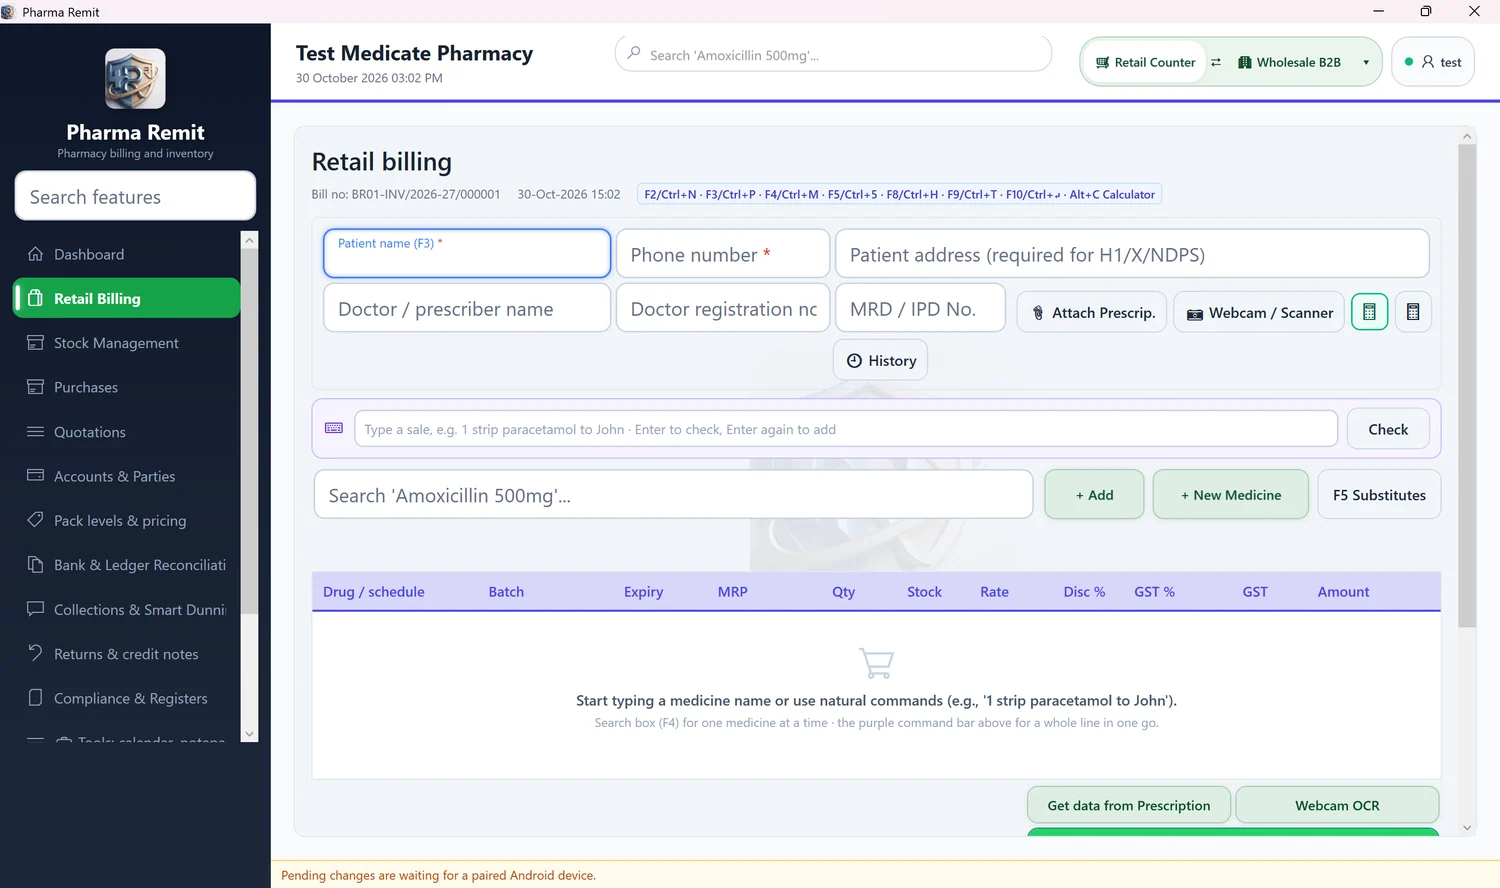This screenshot has height=888, width=1500.
Task: Open Compliance & Registers
Action: 127,698
